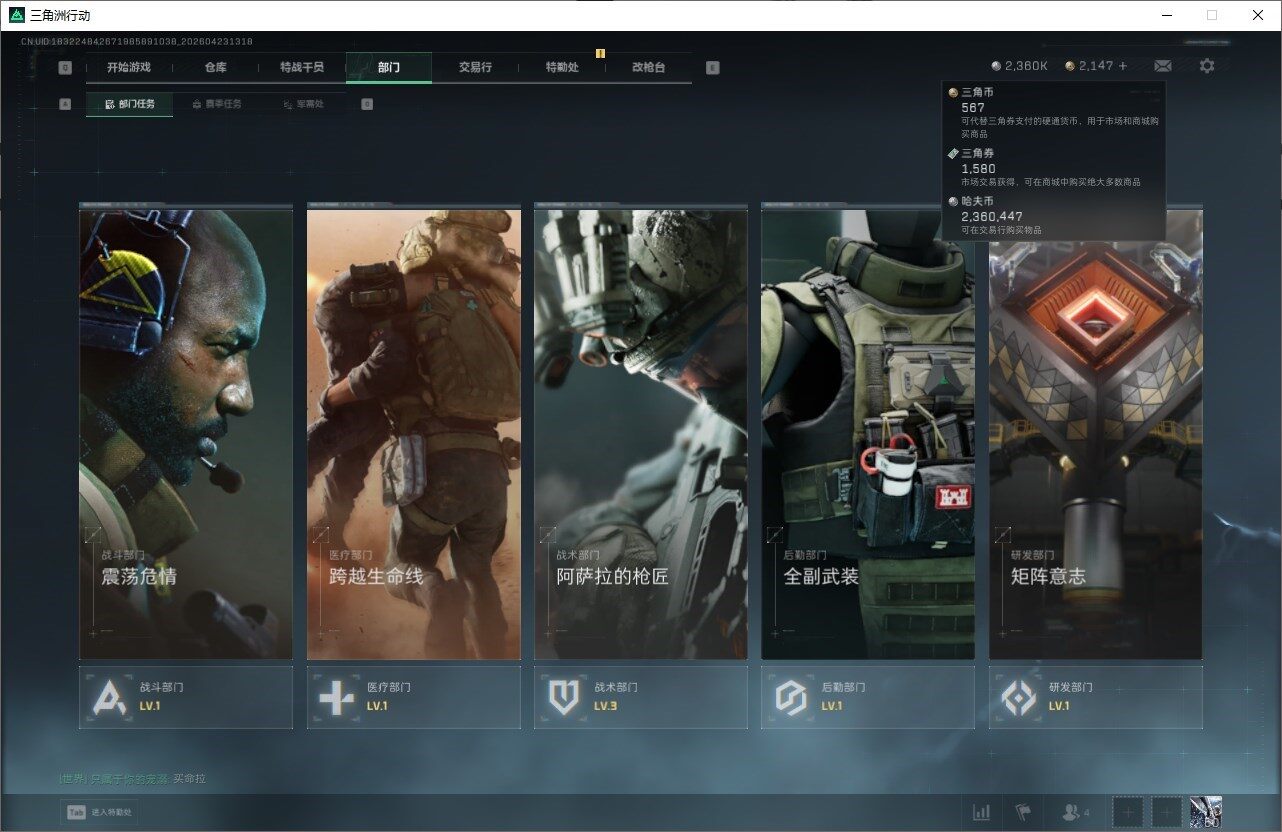The image size is (1282, 832).
Task: Switch to the 仓库 tab
Action: 215,67
